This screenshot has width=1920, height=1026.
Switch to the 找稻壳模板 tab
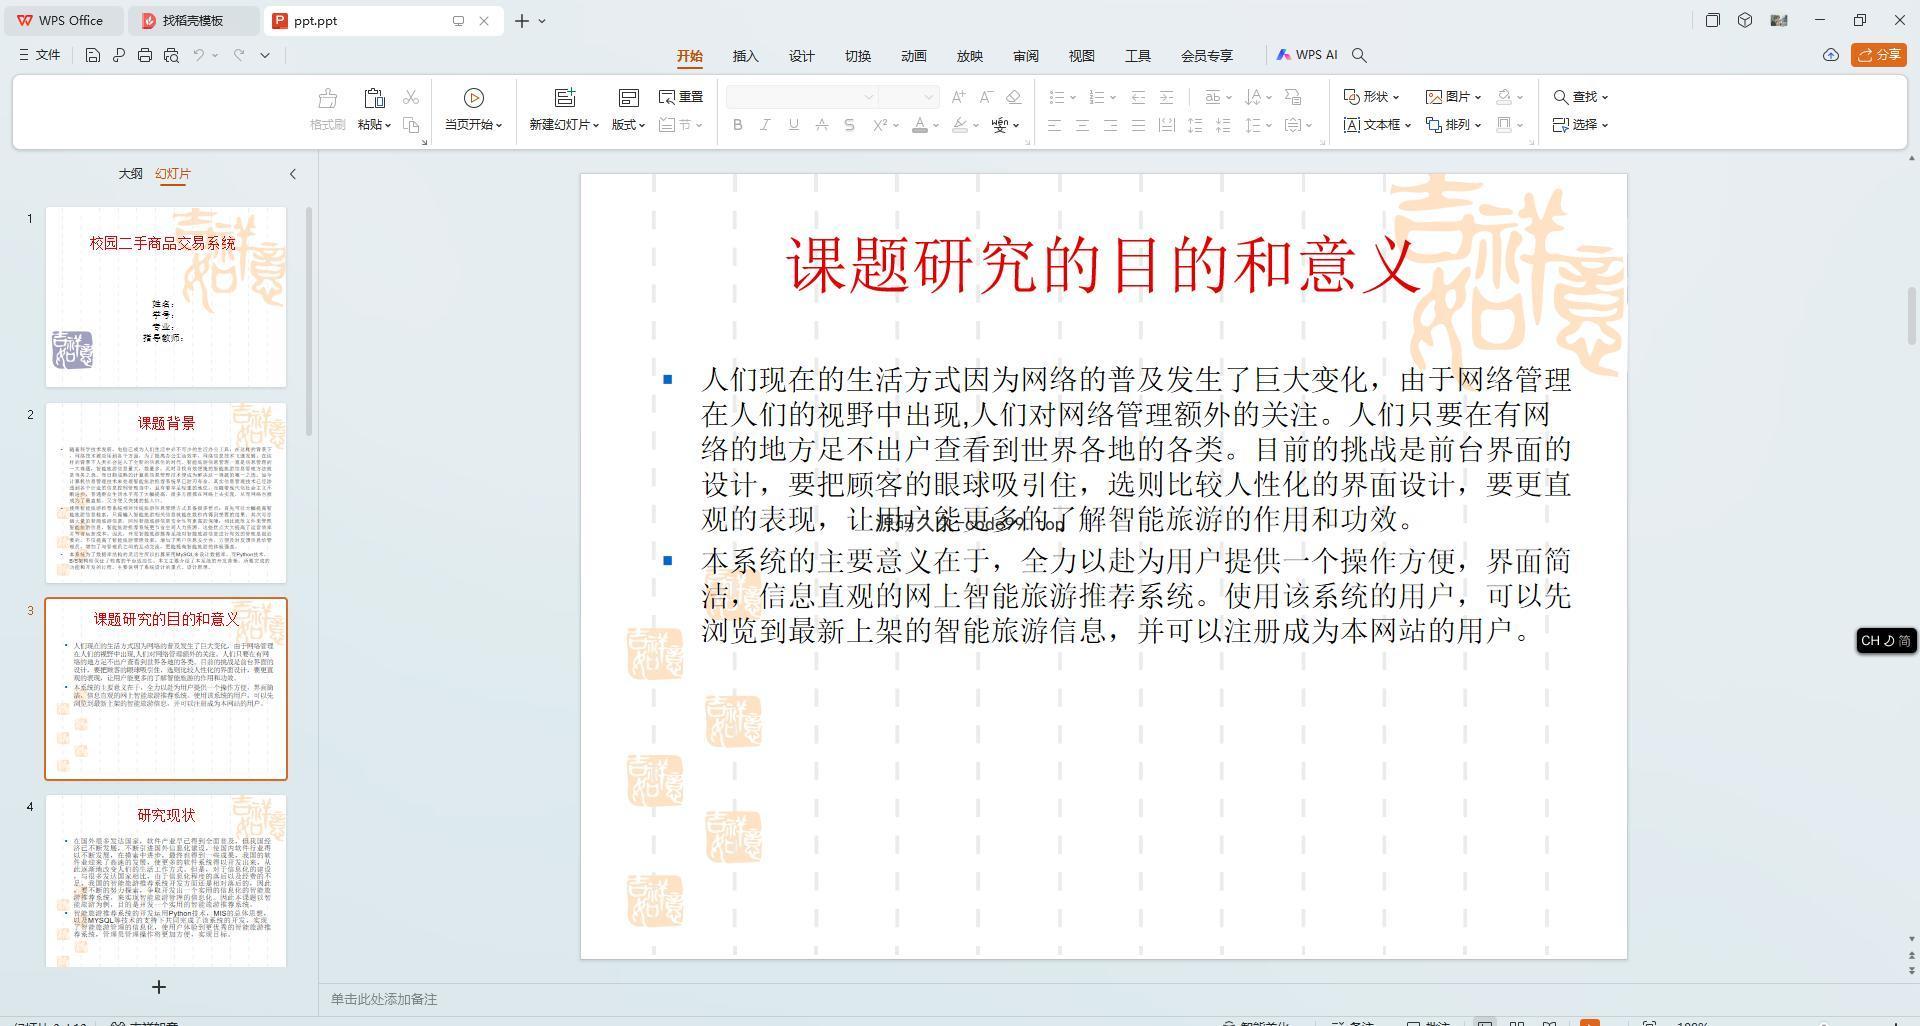pos(193,20)
